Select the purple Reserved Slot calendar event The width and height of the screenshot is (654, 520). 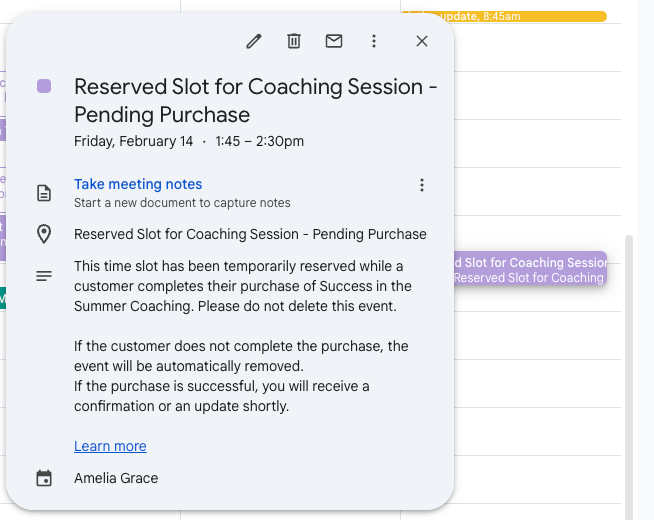(530, 269)
